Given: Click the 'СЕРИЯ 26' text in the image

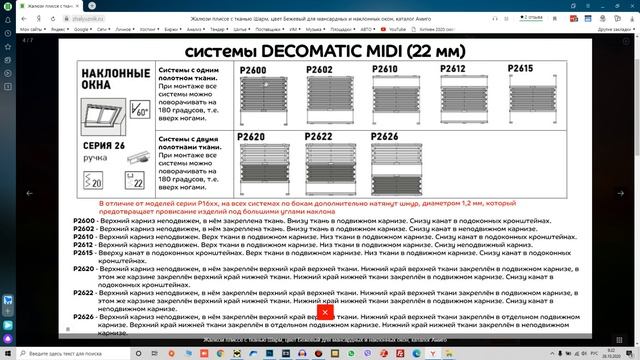Looking at the screenshot, I should point(104,146).
